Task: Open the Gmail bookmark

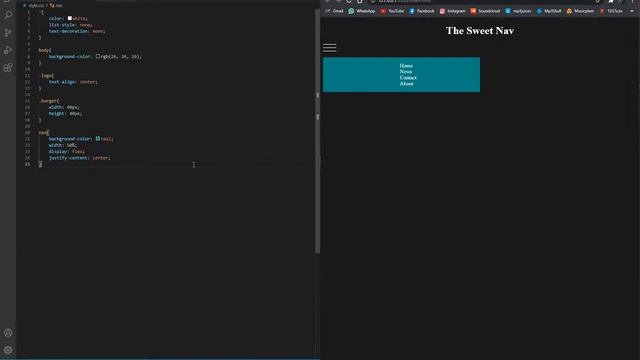Action: (334, 11)
